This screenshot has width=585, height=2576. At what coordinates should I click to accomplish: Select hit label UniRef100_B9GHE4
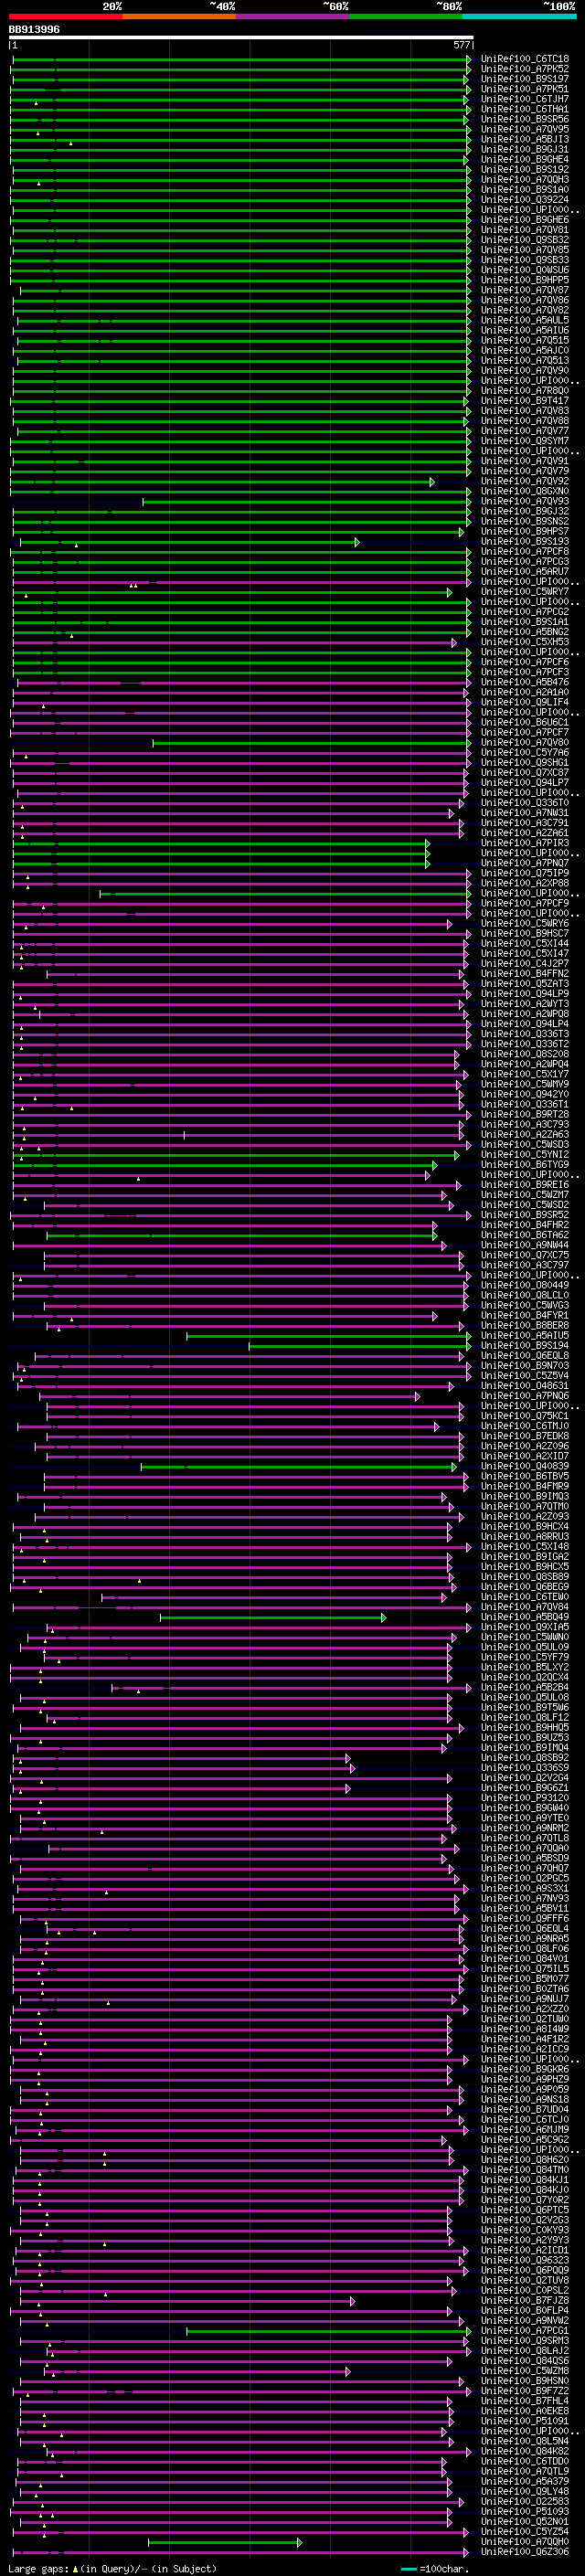point(525,159)
